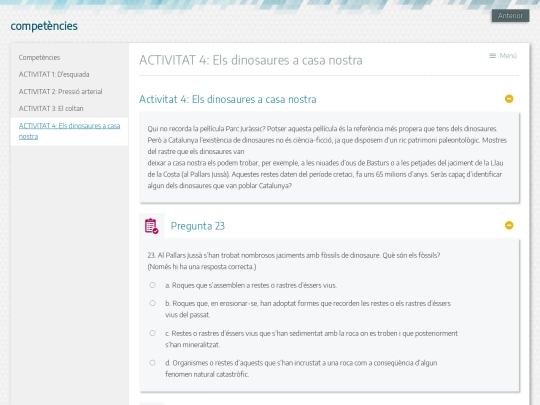Image resolution: width=540 pixels, height=405 pixels.
Task: Click the paragraph starting 'Qui no recorda la pel·lícula'
Action: (327, 157)
